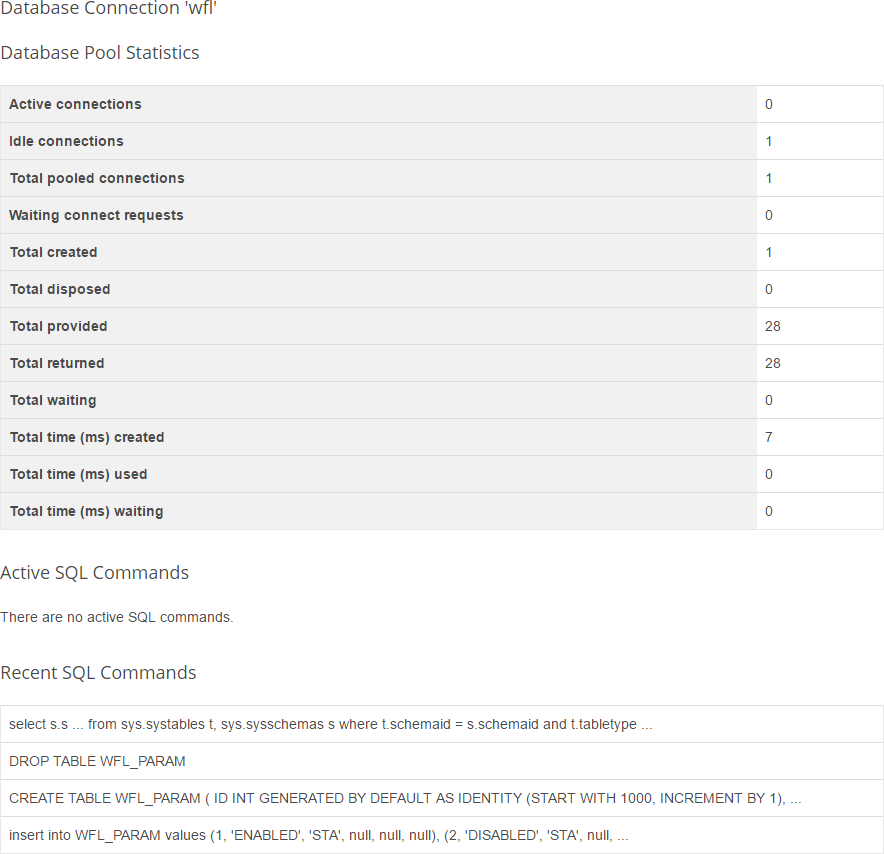Viewport: 884px width, 854px height.
Task: Select the 'CREATE TABLE WFL_PARAM' command row
Action: pyautogui.click(x=405, y=798)
